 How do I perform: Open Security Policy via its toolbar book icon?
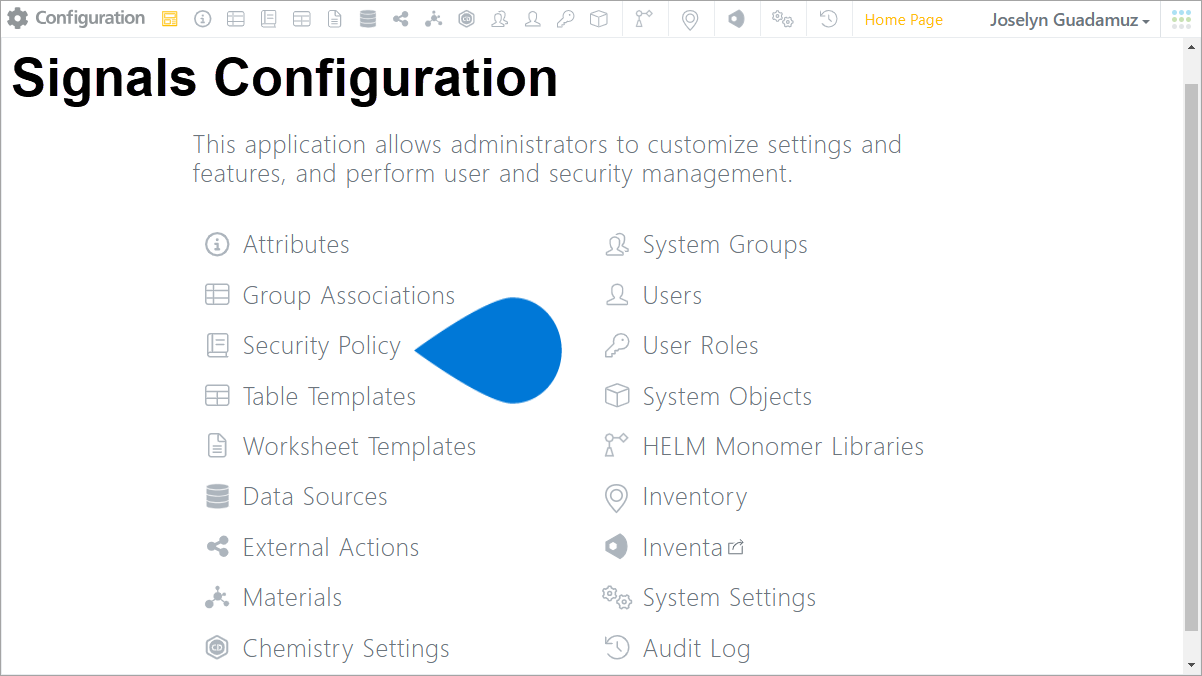tap(268, 19)
